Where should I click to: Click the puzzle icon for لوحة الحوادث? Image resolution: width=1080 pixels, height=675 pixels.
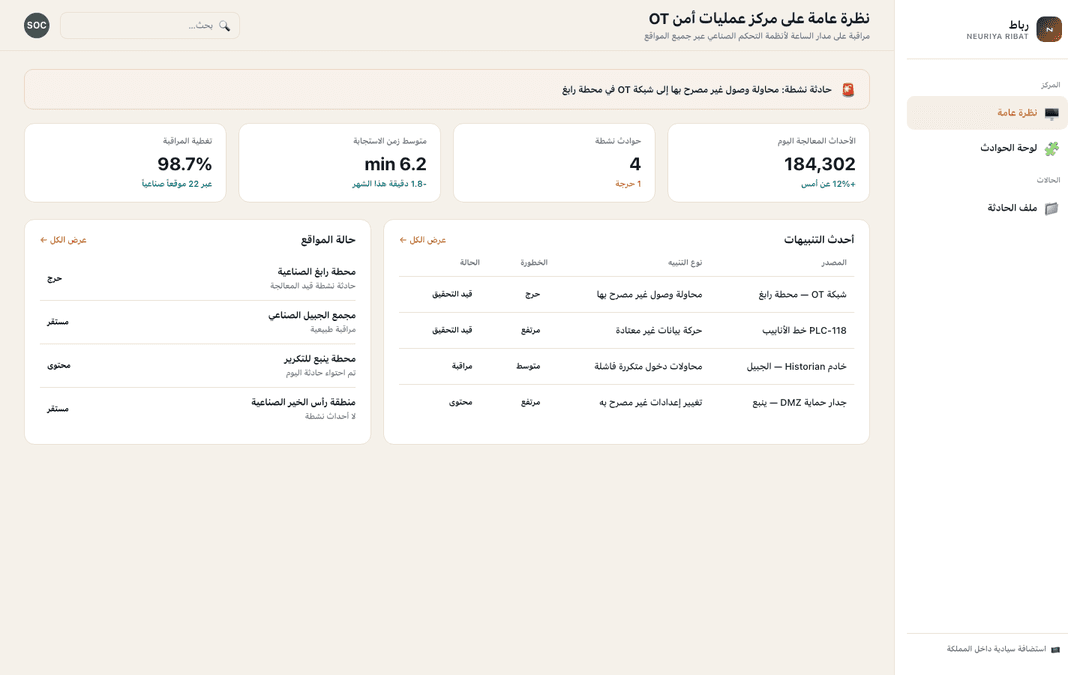(x=1051, y=148)
